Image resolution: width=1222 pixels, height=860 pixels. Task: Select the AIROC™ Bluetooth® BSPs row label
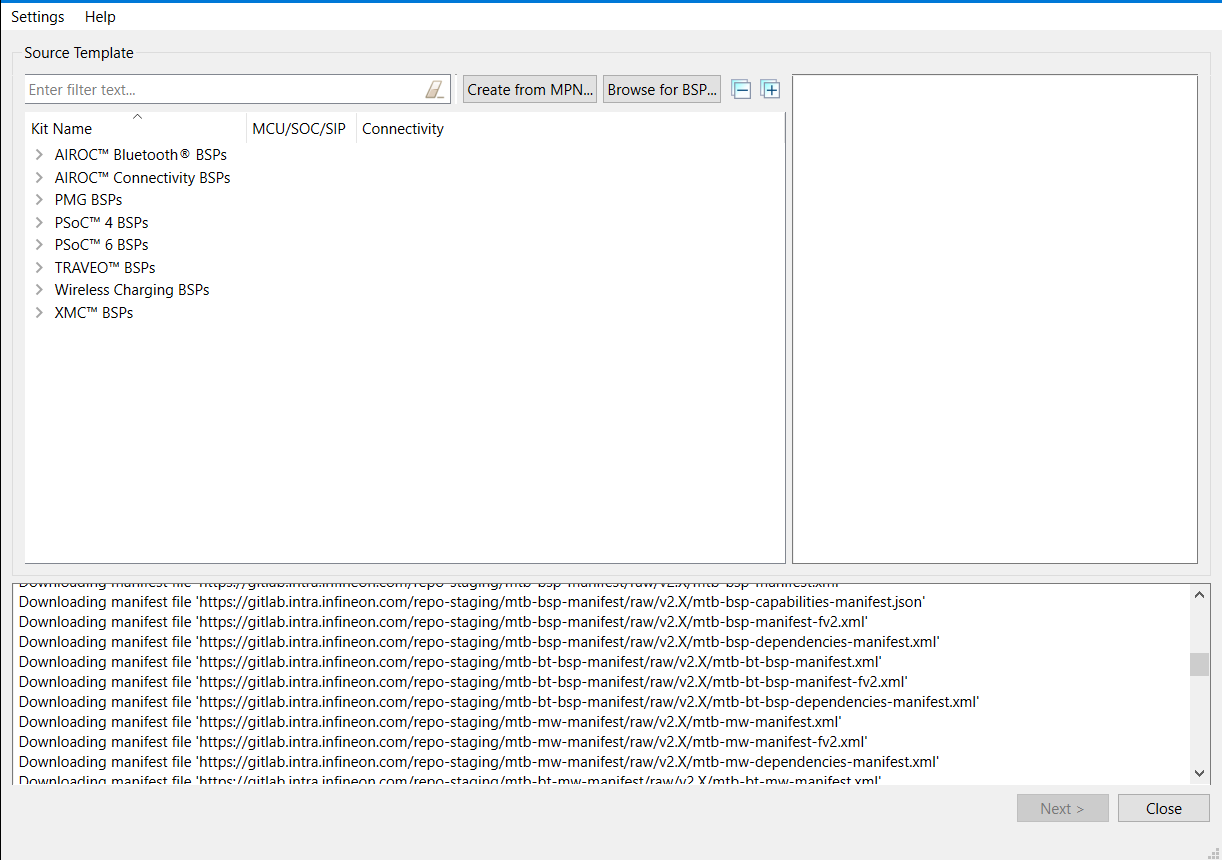pos(141,155)
